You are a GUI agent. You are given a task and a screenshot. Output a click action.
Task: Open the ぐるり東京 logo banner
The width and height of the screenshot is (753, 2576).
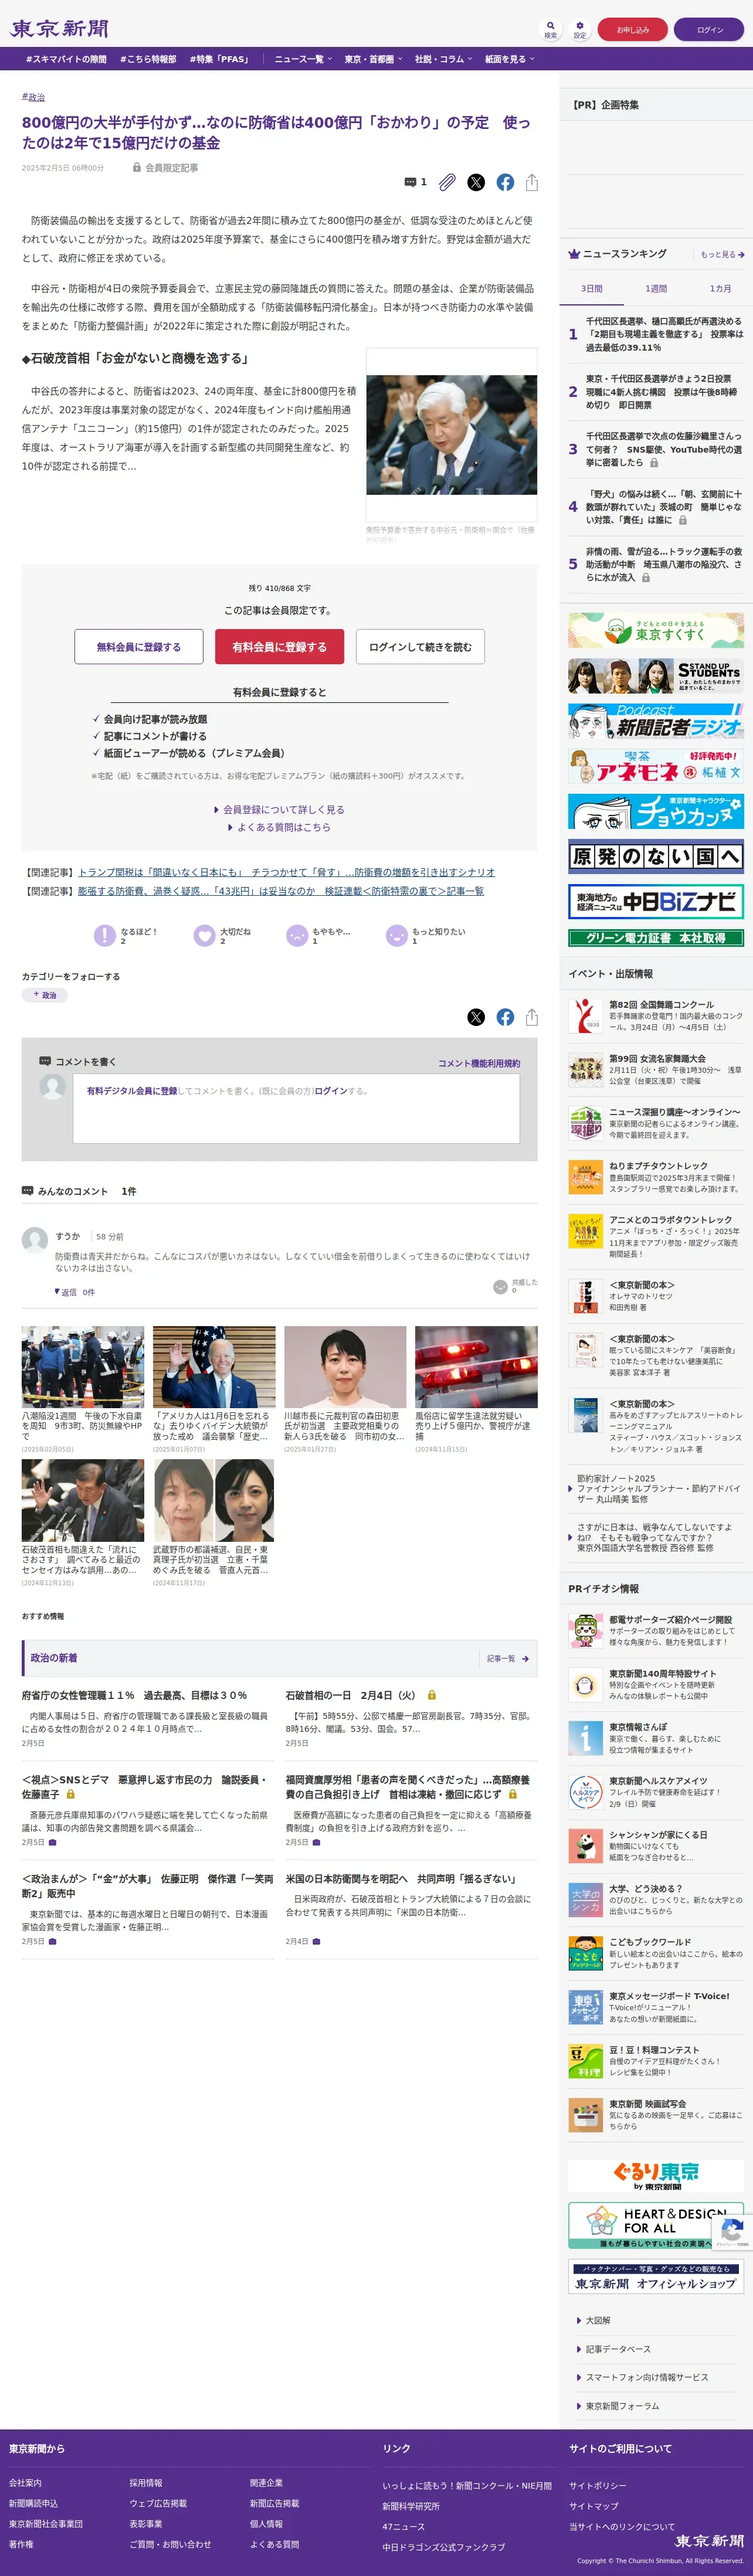pos(656,2177)
